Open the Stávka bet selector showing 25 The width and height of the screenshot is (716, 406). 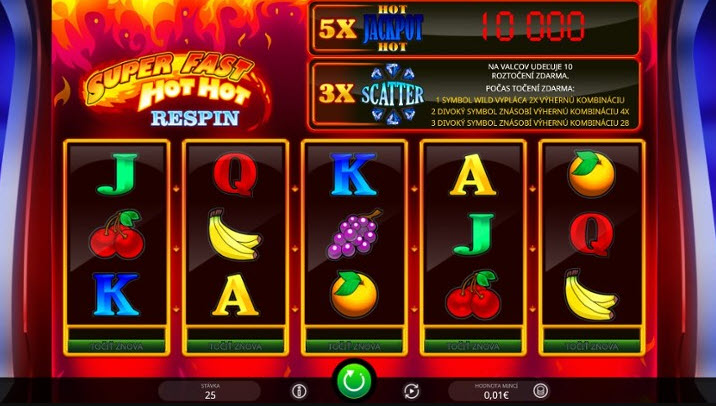point(210,391)
